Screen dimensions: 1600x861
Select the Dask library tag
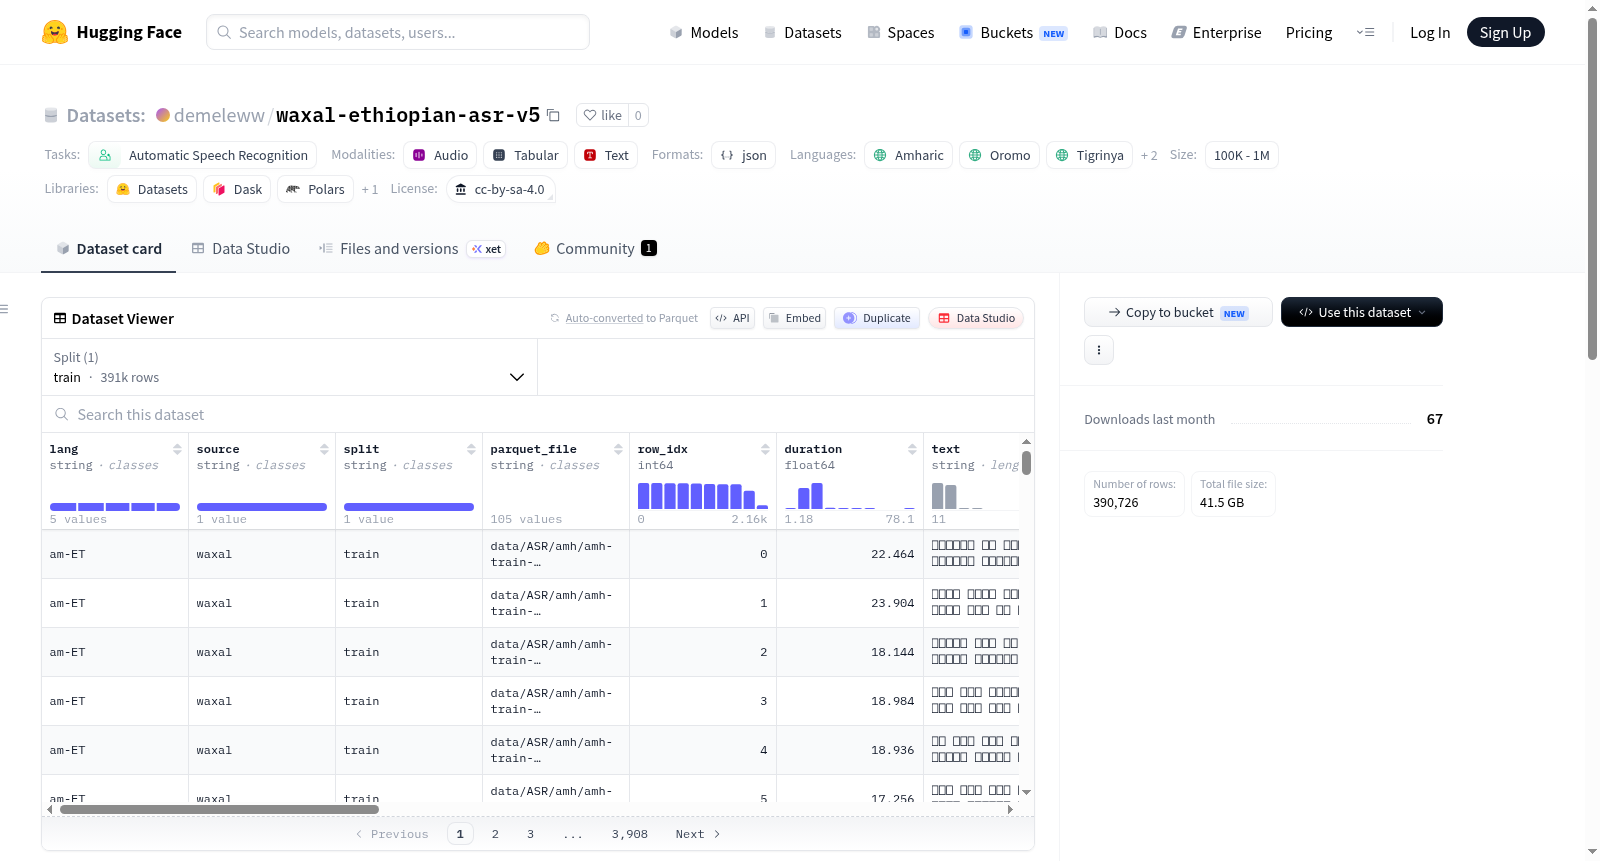238,189
